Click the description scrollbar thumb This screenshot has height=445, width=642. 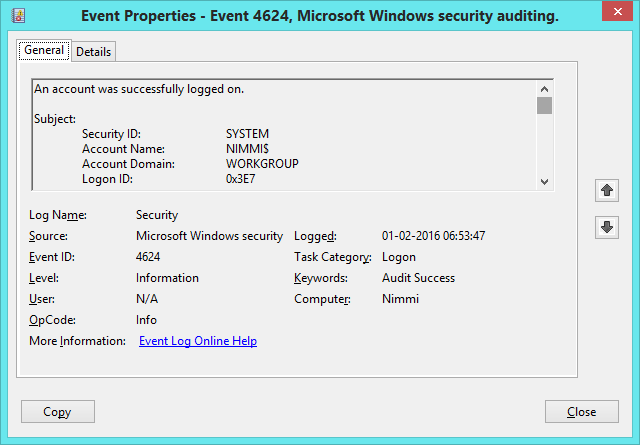pyautogui.click(x=544, y=106)
